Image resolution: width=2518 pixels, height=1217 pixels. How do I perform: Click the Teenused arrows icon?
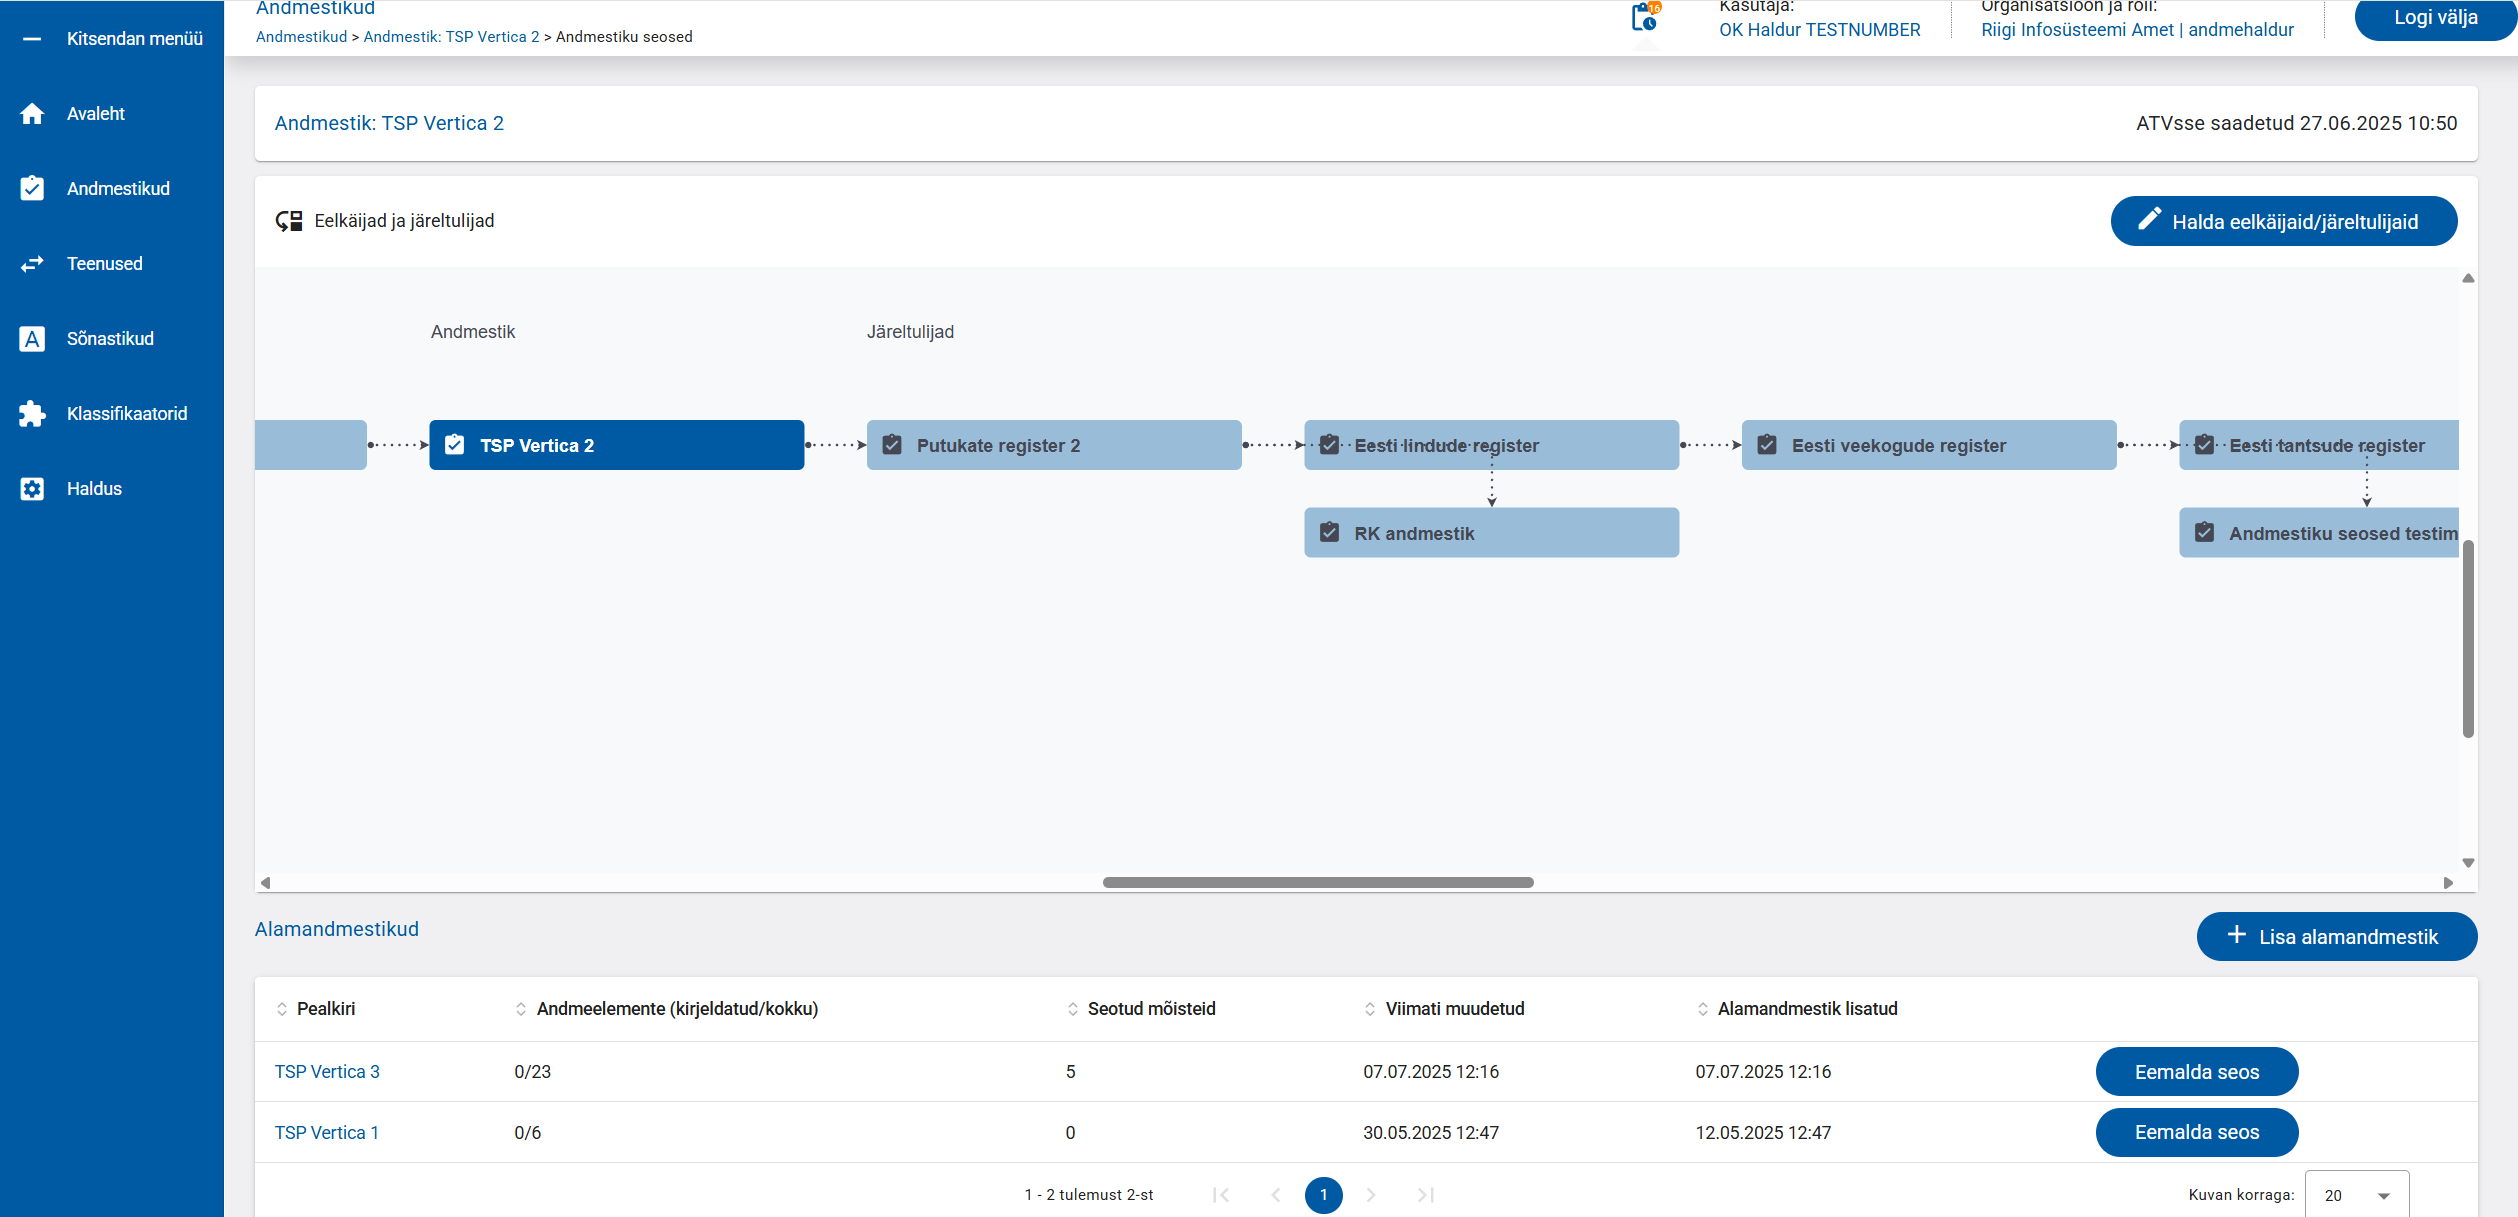tap(32, 264)
